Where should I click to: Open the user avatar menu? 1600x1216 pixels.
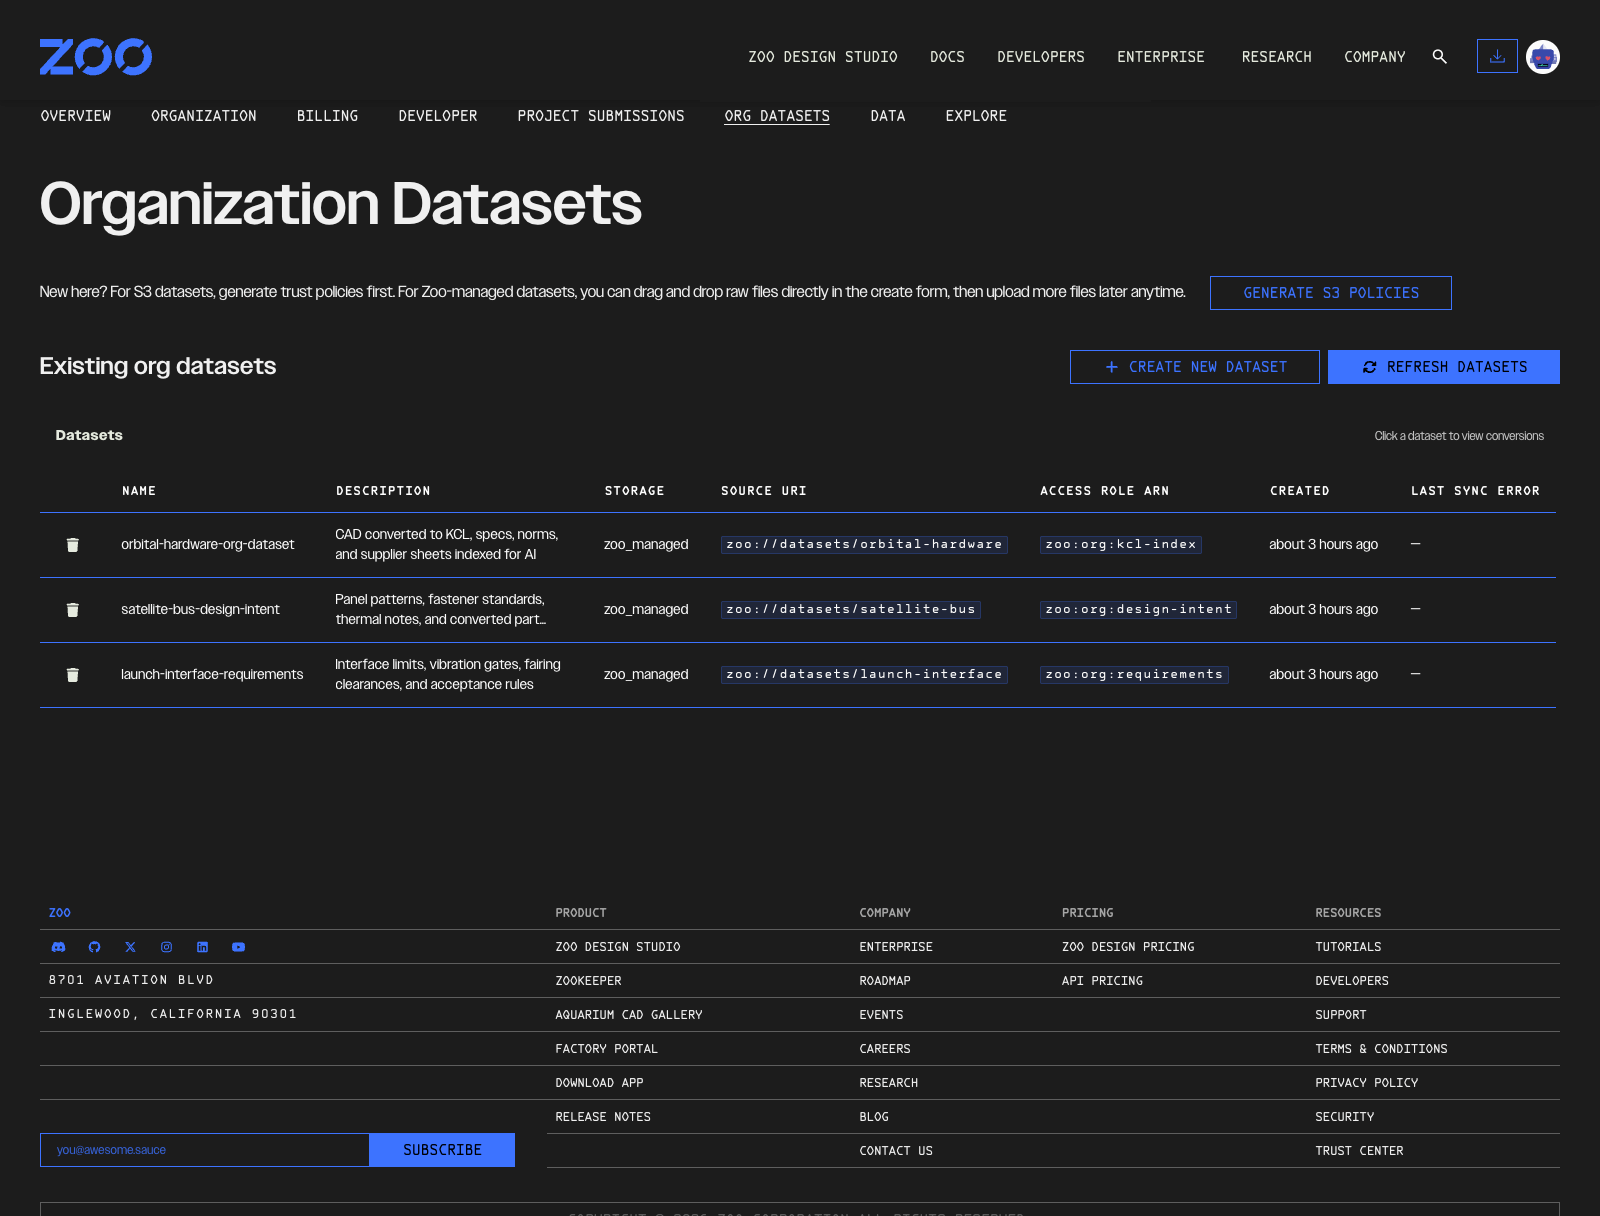point(1543,57)
